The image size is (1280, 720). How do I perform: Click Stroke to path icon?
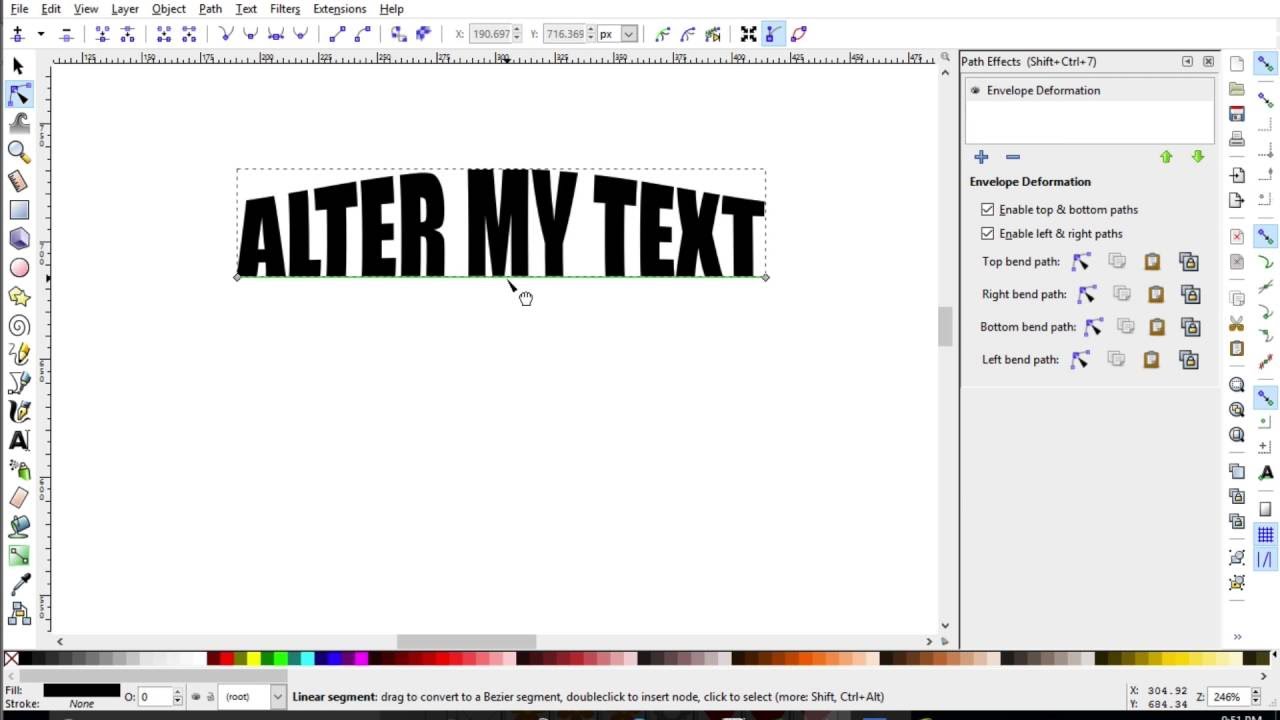(423, 34)
